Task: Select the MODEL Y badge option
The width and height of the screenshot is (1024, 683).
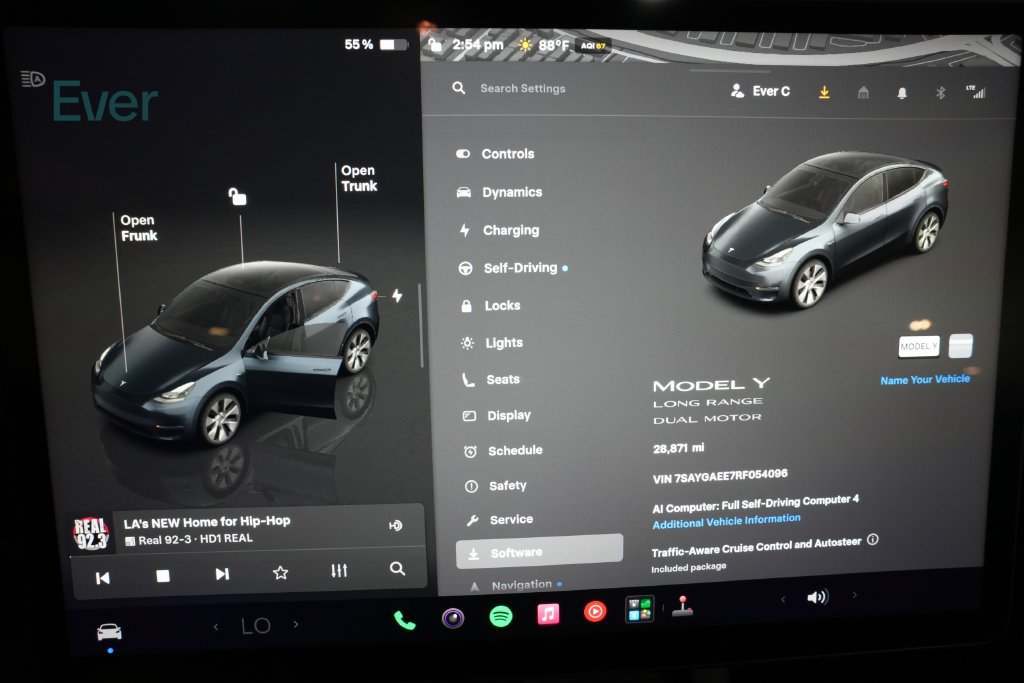Action: [x=919, y=347]
